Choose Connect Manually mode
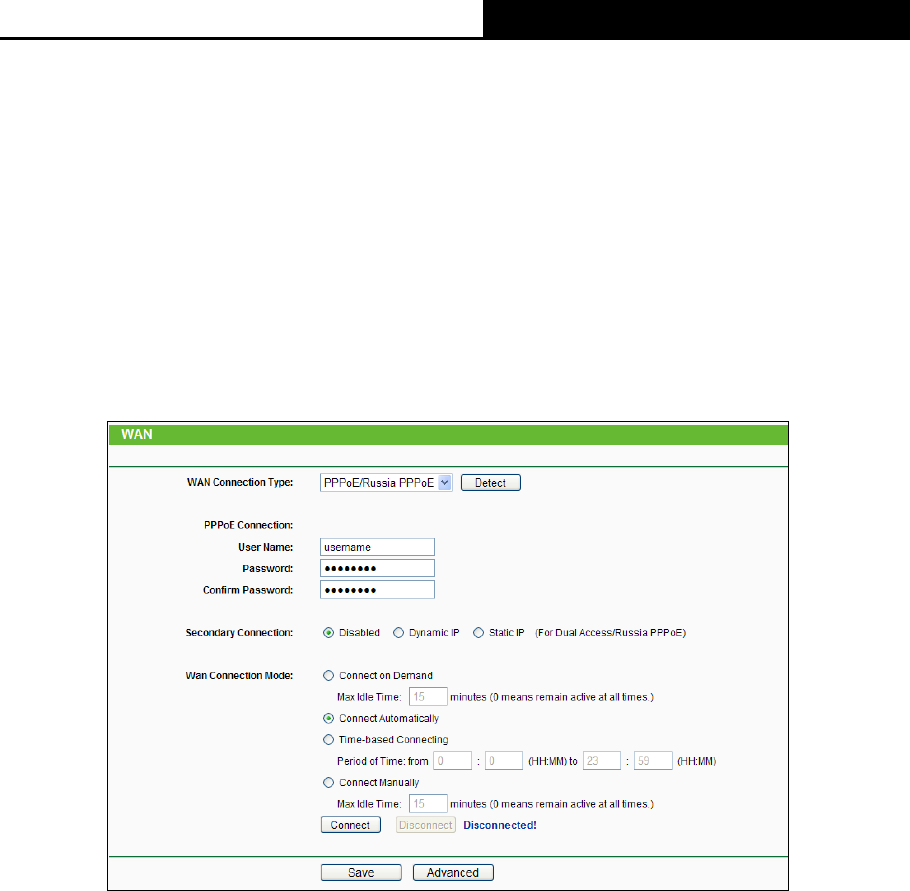This screenshot has height=891, width=910. click(x=328, y=782)
